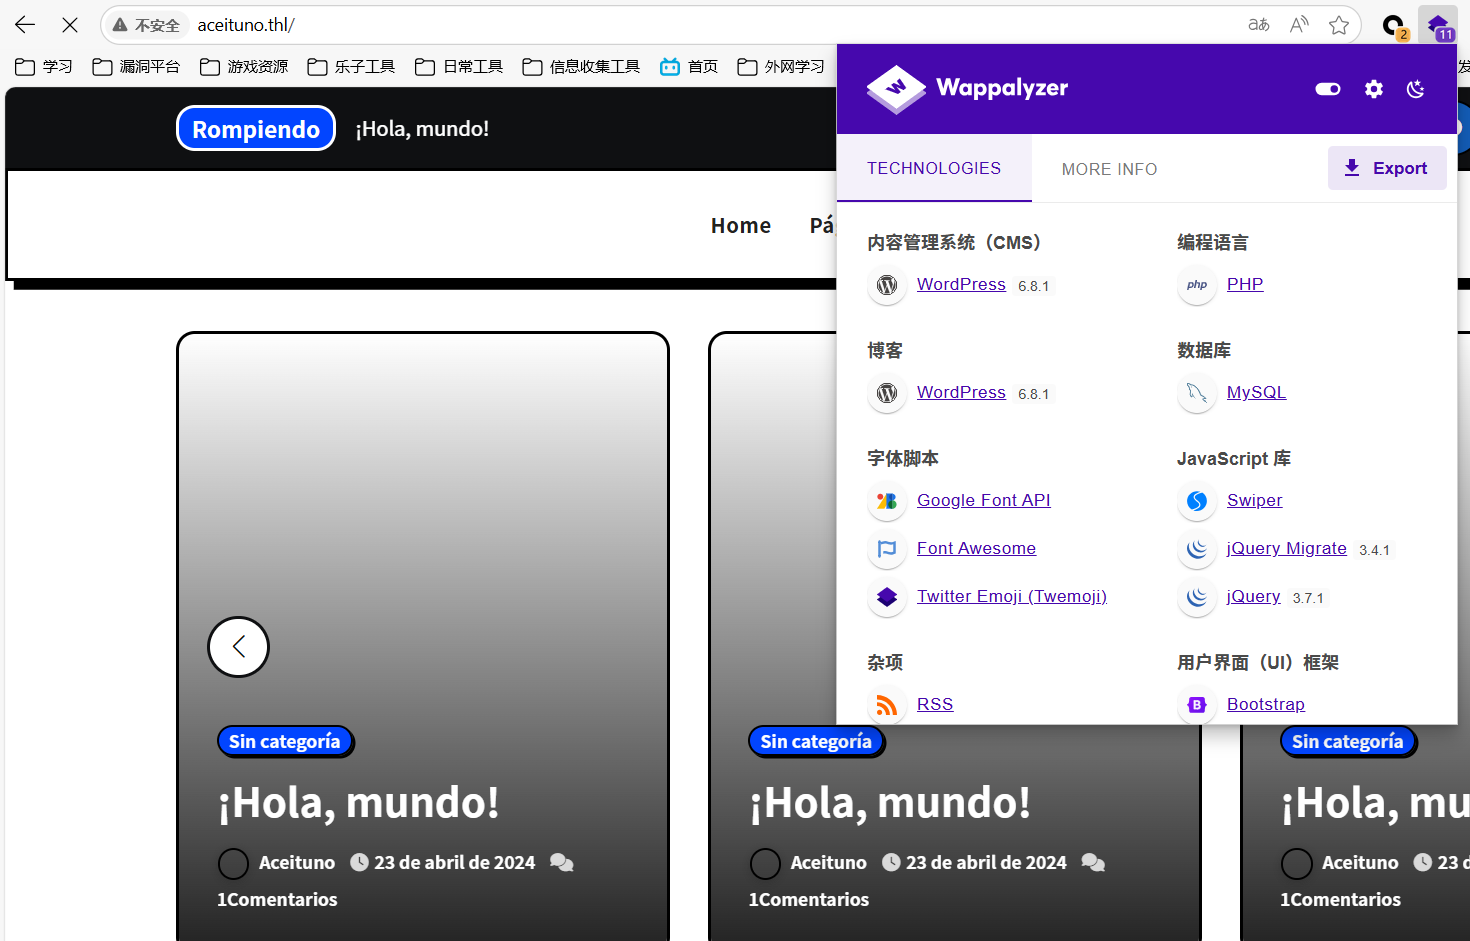Open the PHP technology link
Image resolution: width=1470 pixels, height=941 pixels.
(x=1245, y=284)
